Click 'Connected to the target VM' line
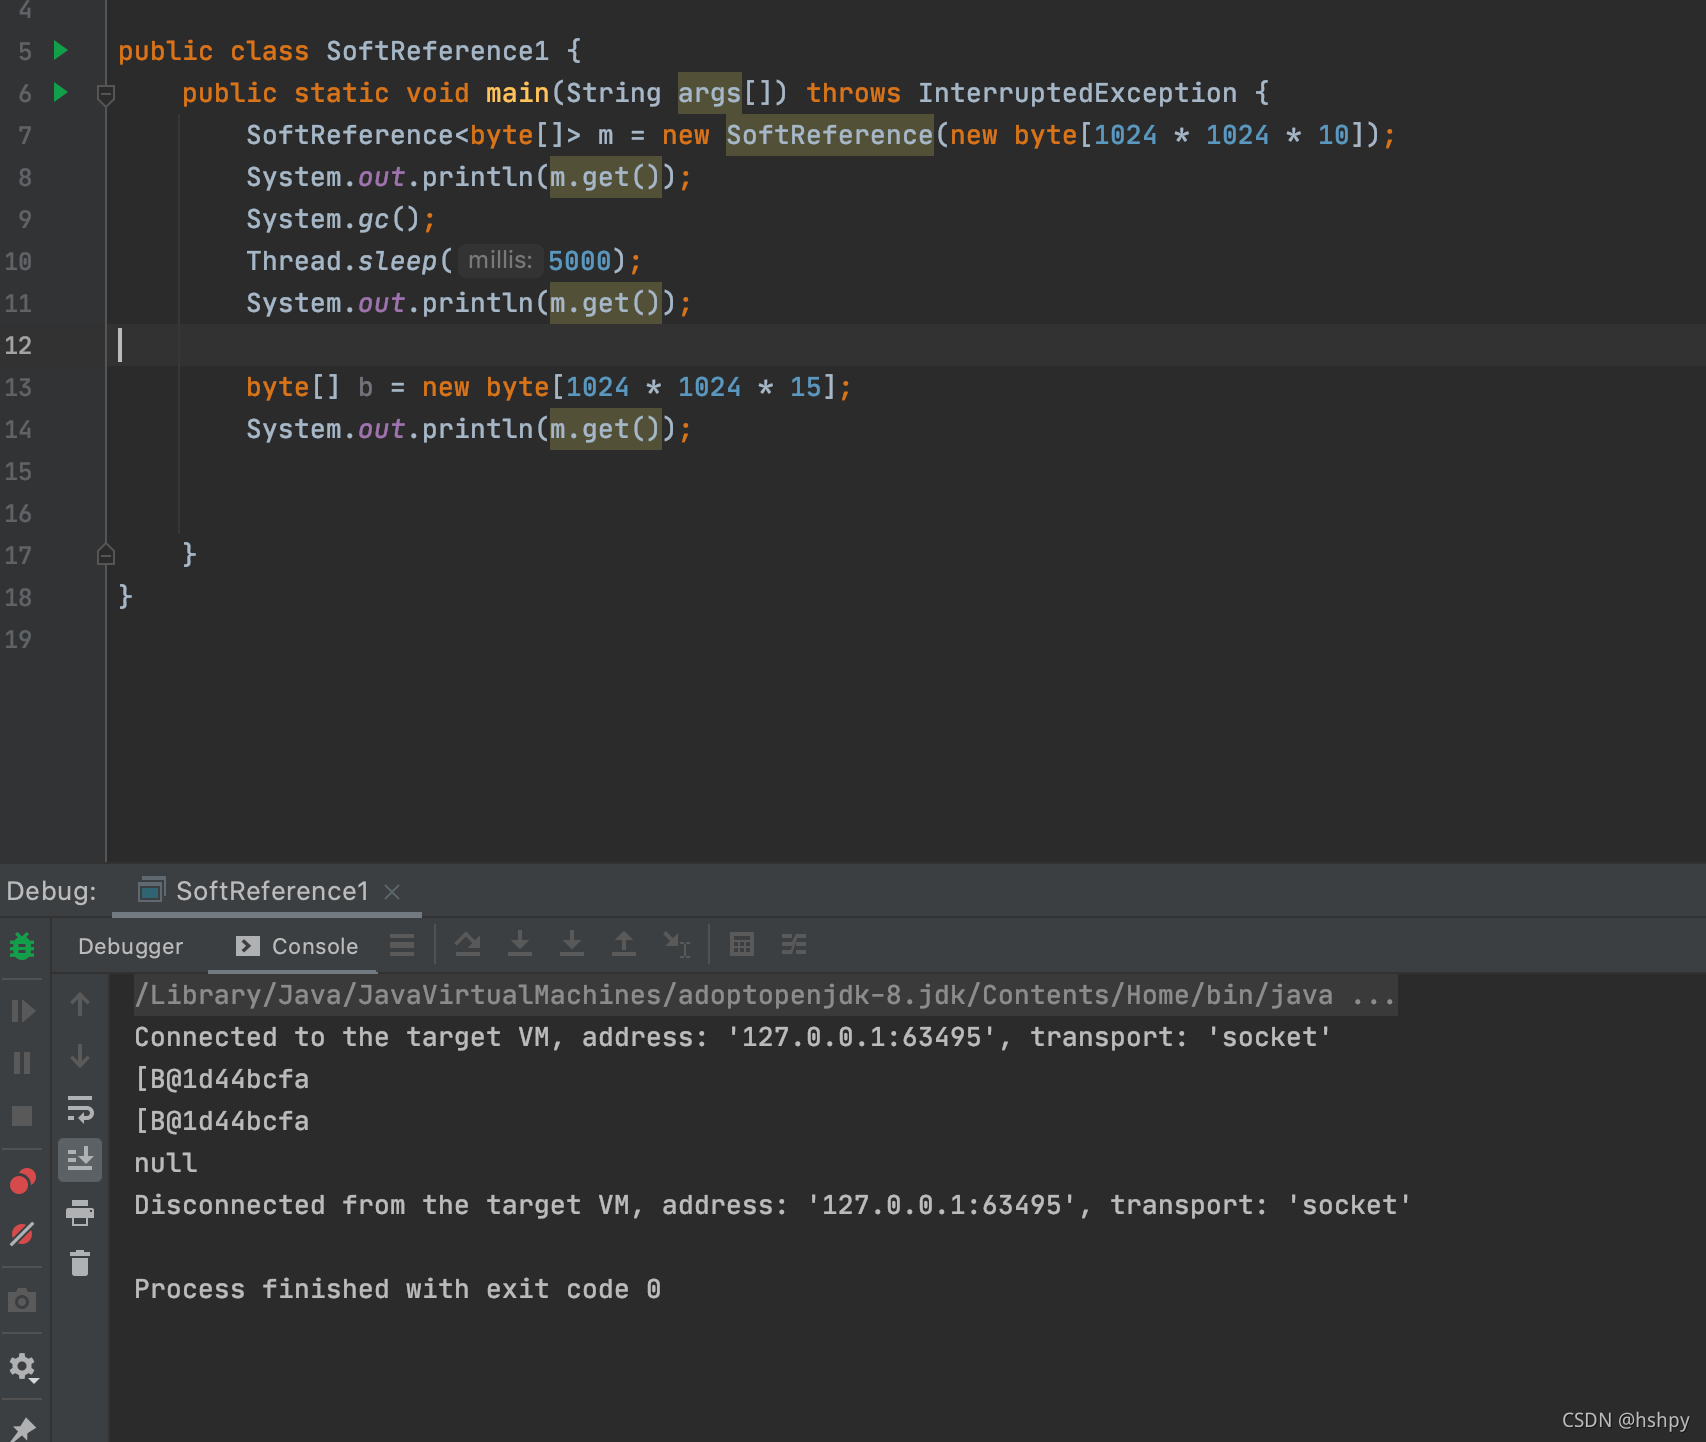 [733, 1037]
